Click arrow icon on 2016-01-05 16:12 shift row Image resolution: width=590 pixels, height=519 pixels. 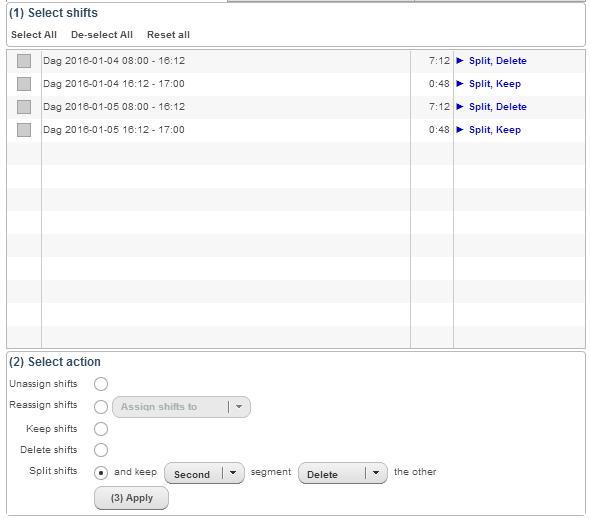(459, 129)
